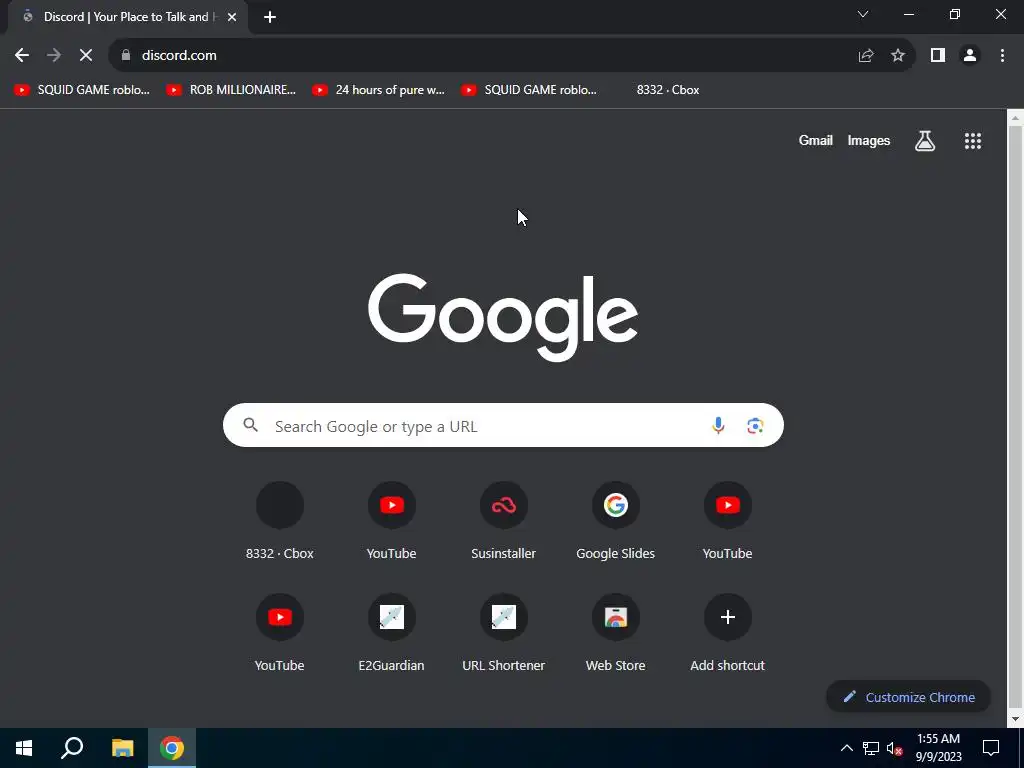Image resolution: width=1024 pixels, height=768 pixels.
Task: Open File Explorer from the taskbar
Action: [122, 748]
